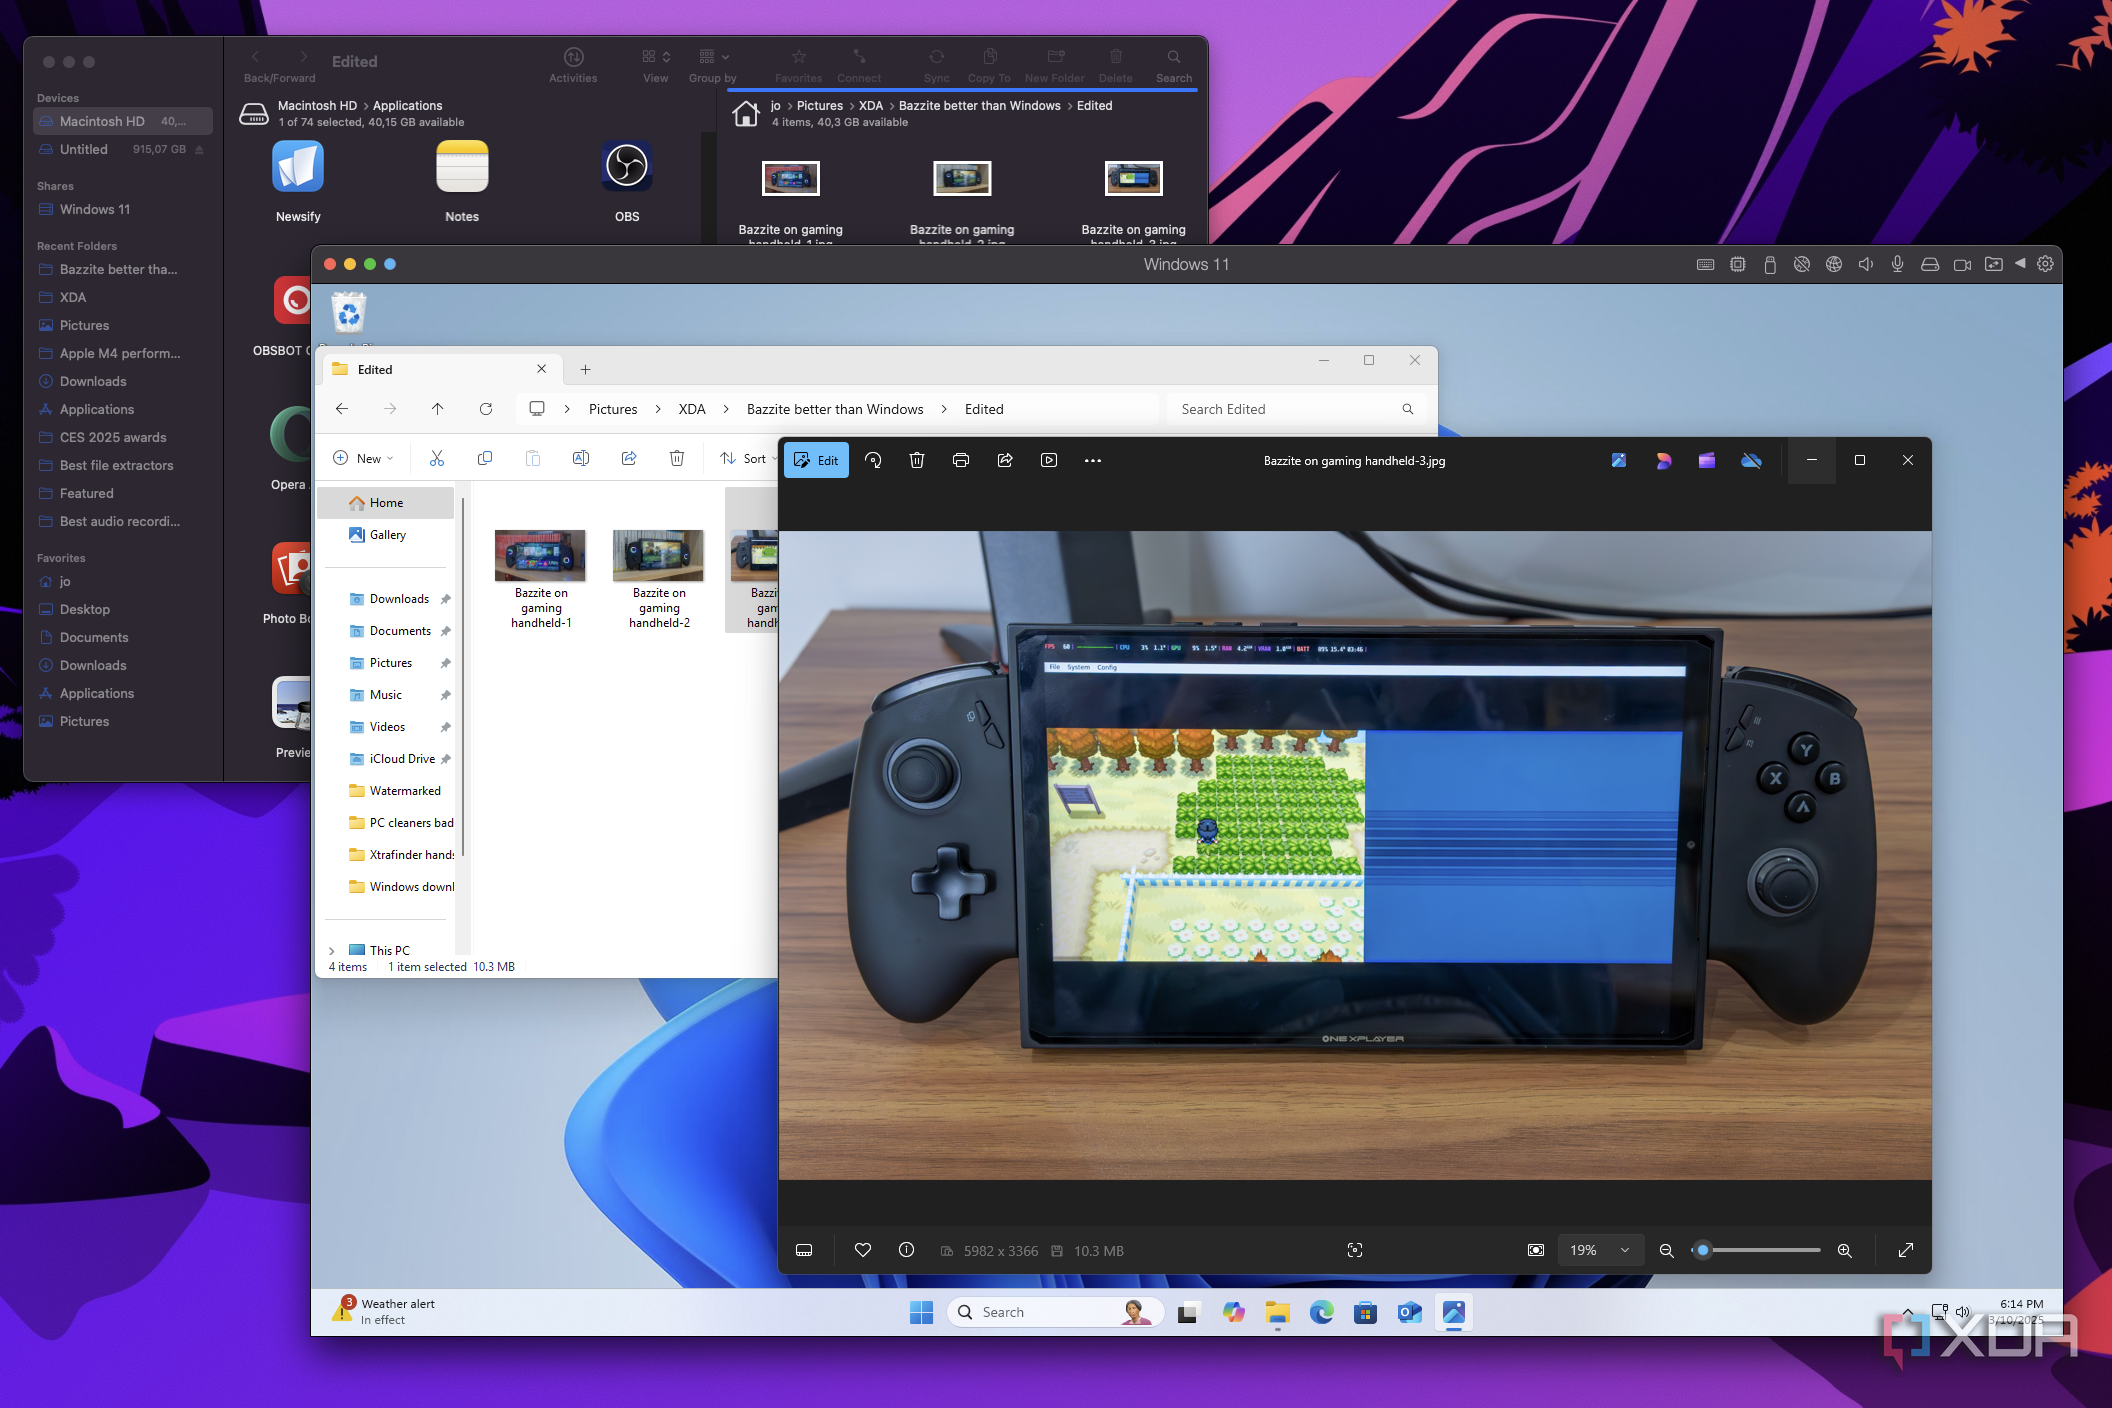Click taskbar Search box
This screenshot has width=2112, height=1408.
click(1056, 1312)
